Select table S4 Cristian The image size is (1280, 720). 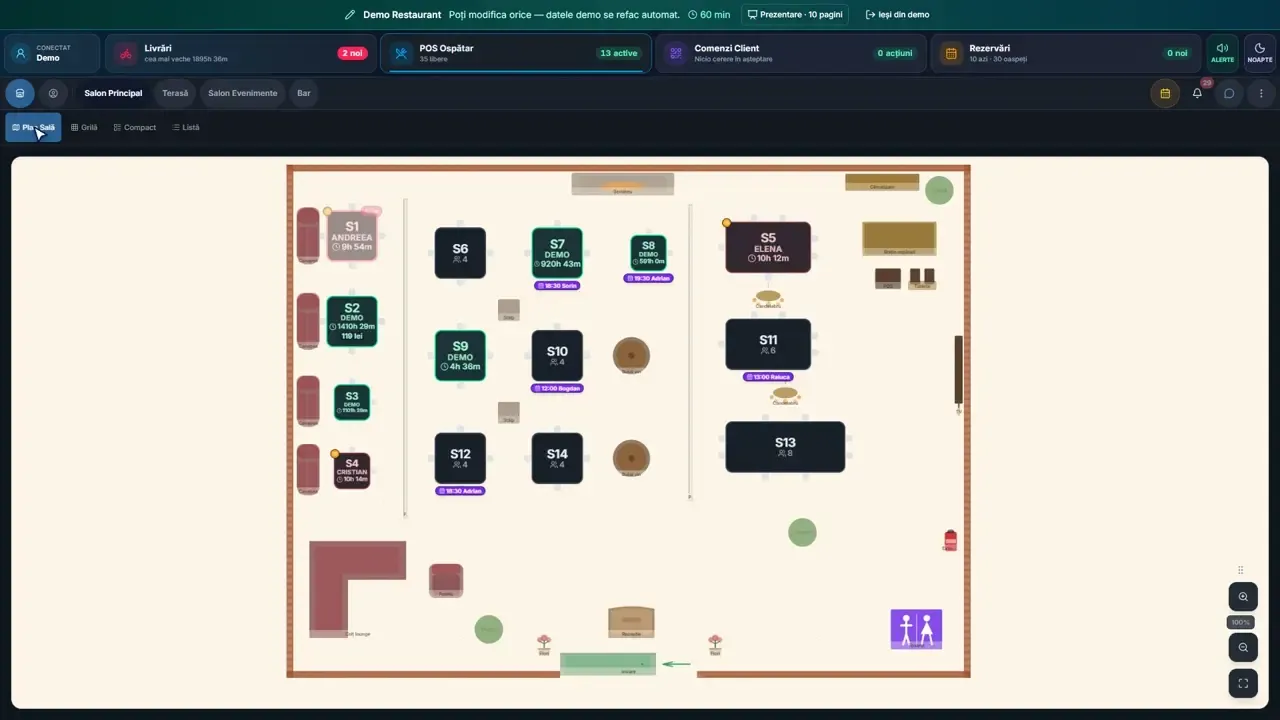pos(352,471)
